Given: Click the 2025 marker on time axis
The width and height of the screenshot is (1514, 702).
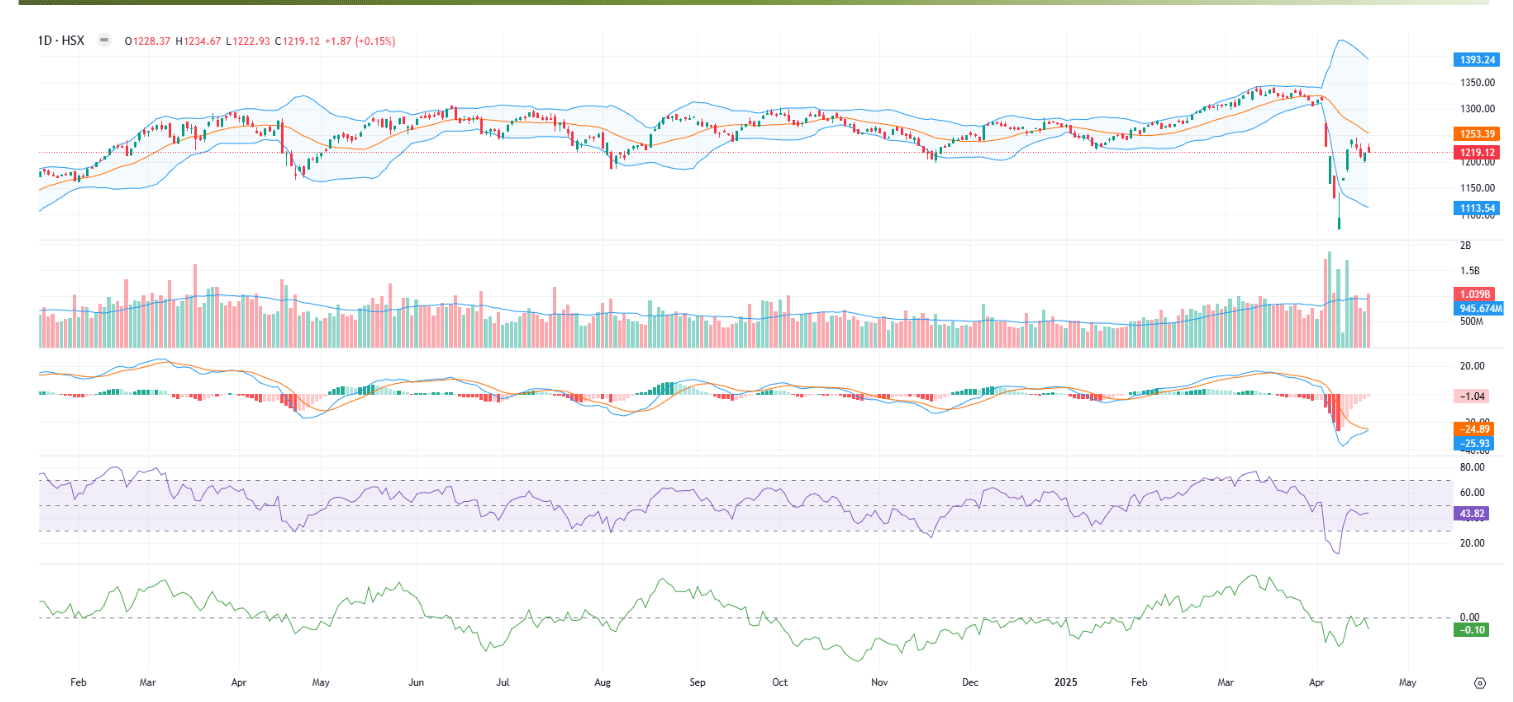Looking at the screenshot, I should click(x=1067, y=683).
